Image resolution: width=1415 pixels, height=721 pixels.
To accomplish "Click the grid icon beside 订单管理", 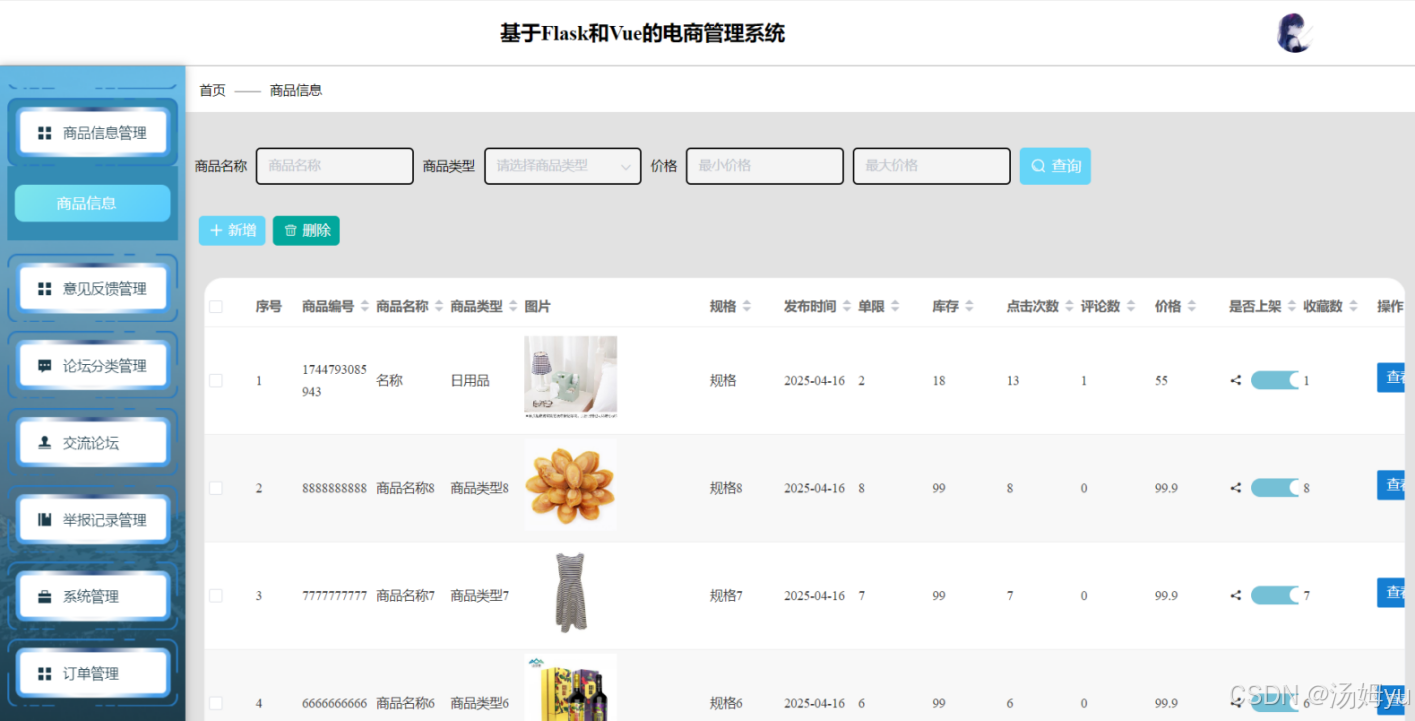I will (x=44, y=674).
